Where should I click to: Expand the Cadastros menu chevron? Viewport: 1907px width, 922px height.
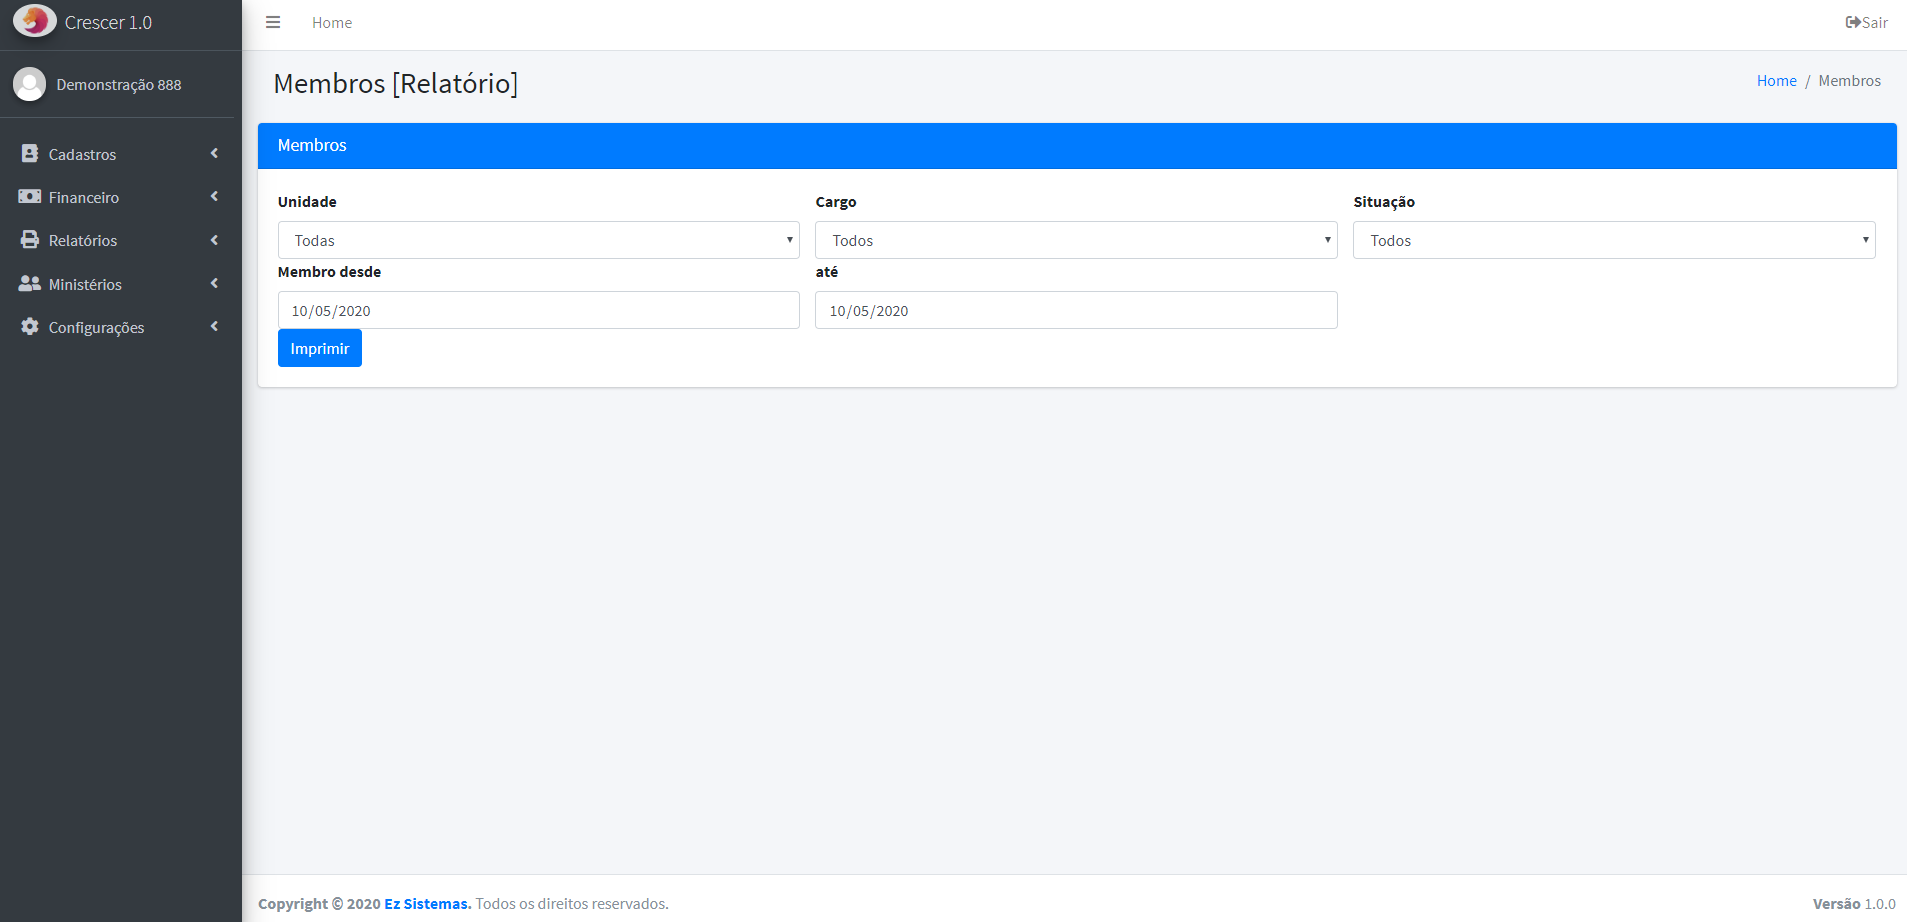tap(214, 154)
